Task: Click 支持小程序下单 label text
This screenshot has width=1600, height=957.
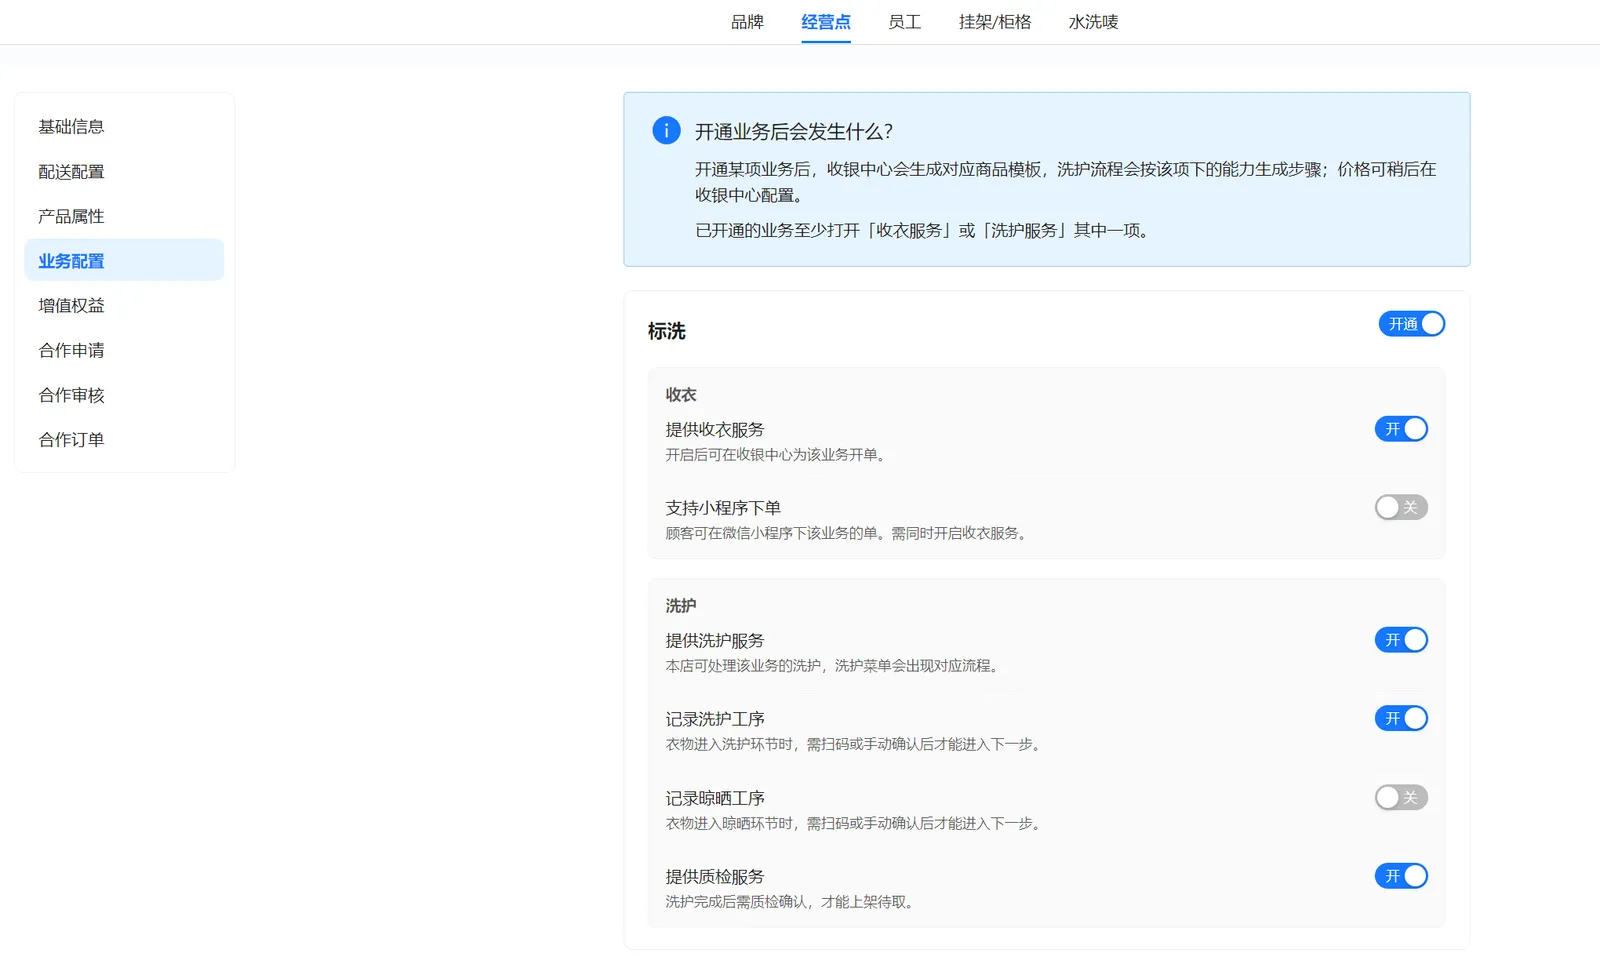Action: point(723,507)
